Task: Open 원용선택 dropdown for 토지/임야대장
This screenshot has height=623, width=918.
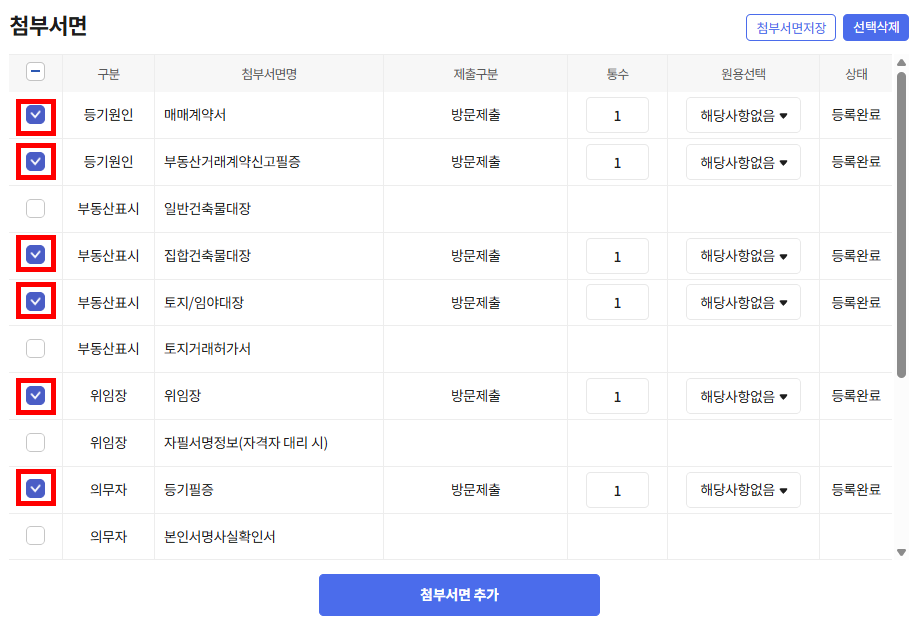Action: tap(743, 302)
